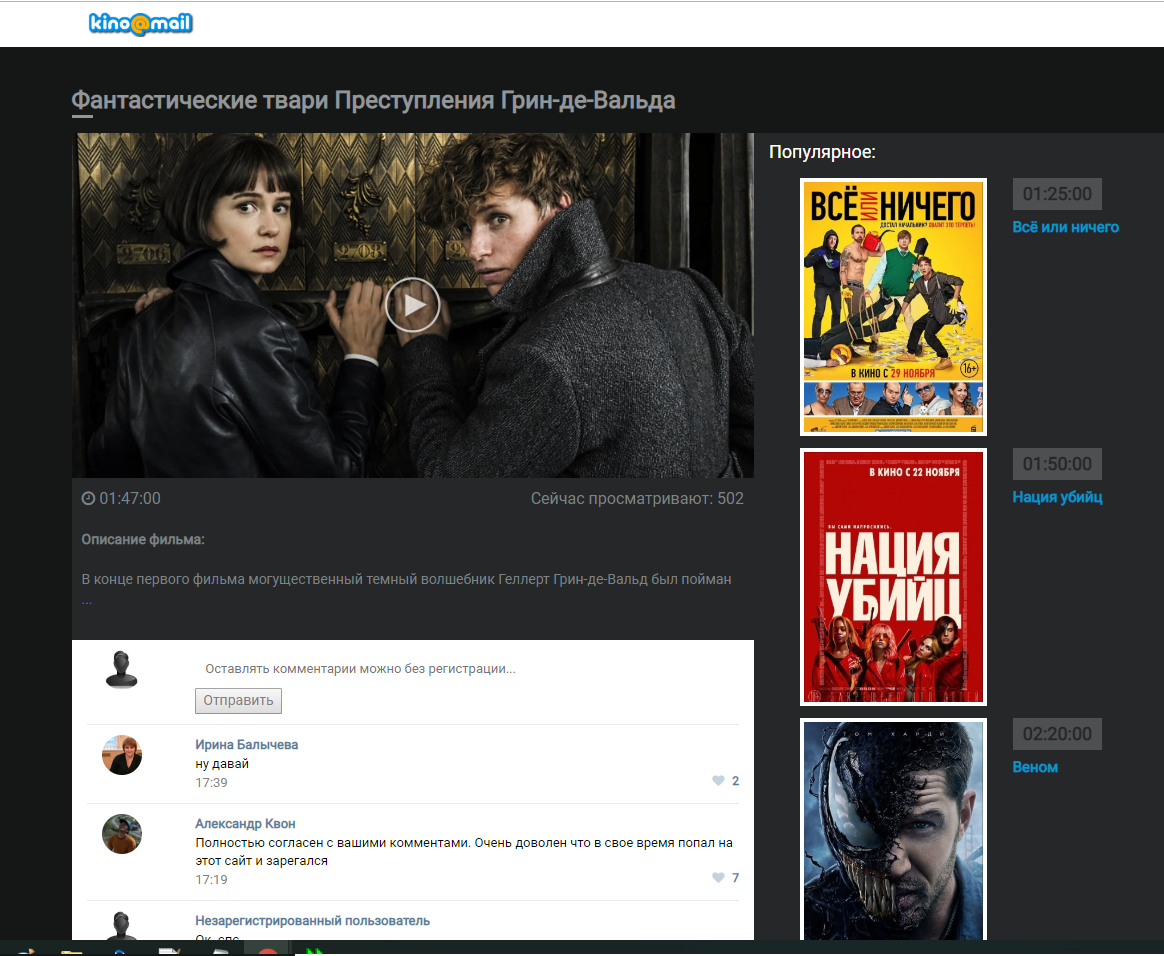The height and width of the screenshot is (956, 1164).
Task: Click Ирина Балычева's avatar photo
Action: tap(122, 755)
